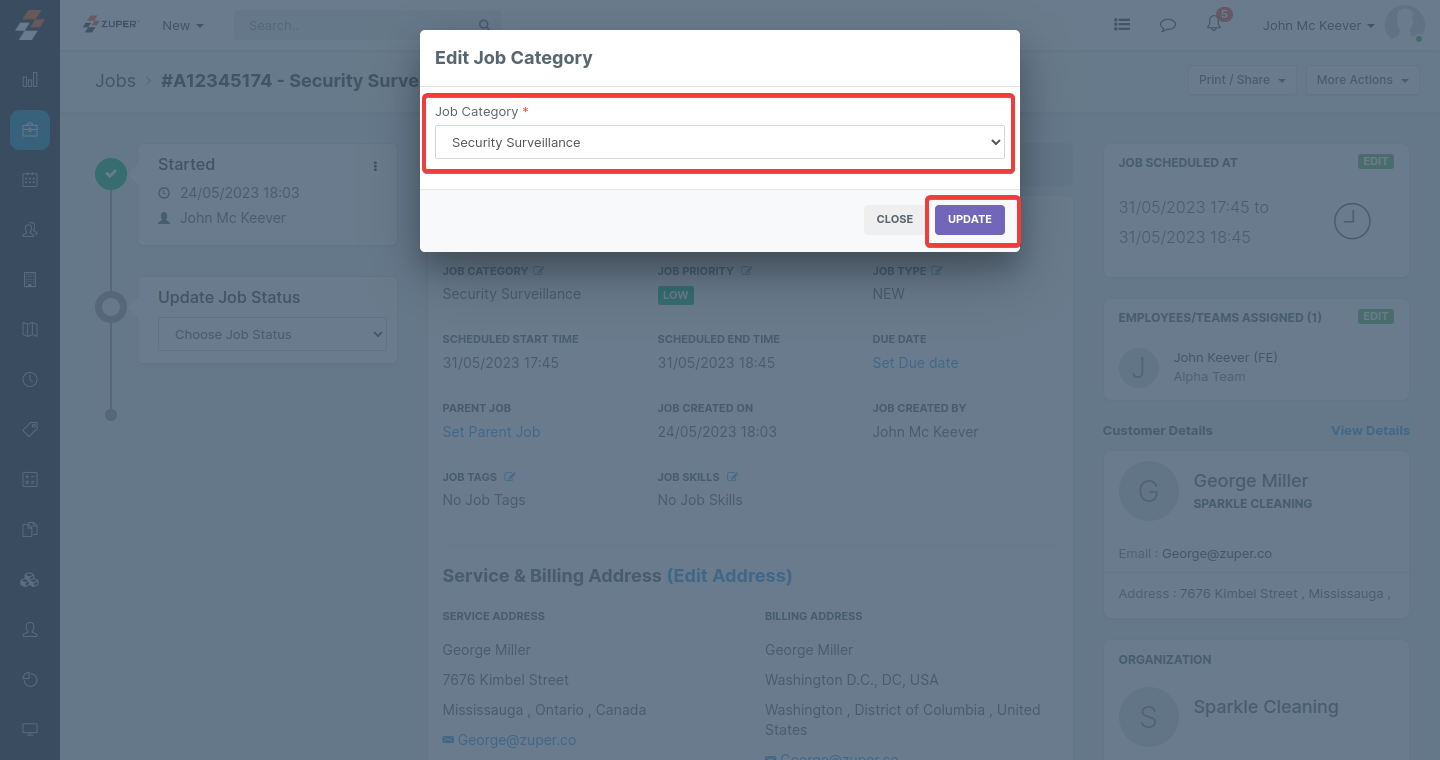
Task: Click the John Mc Keever profile avatar
Action: pyautogui.click(x=1403, y=25)
